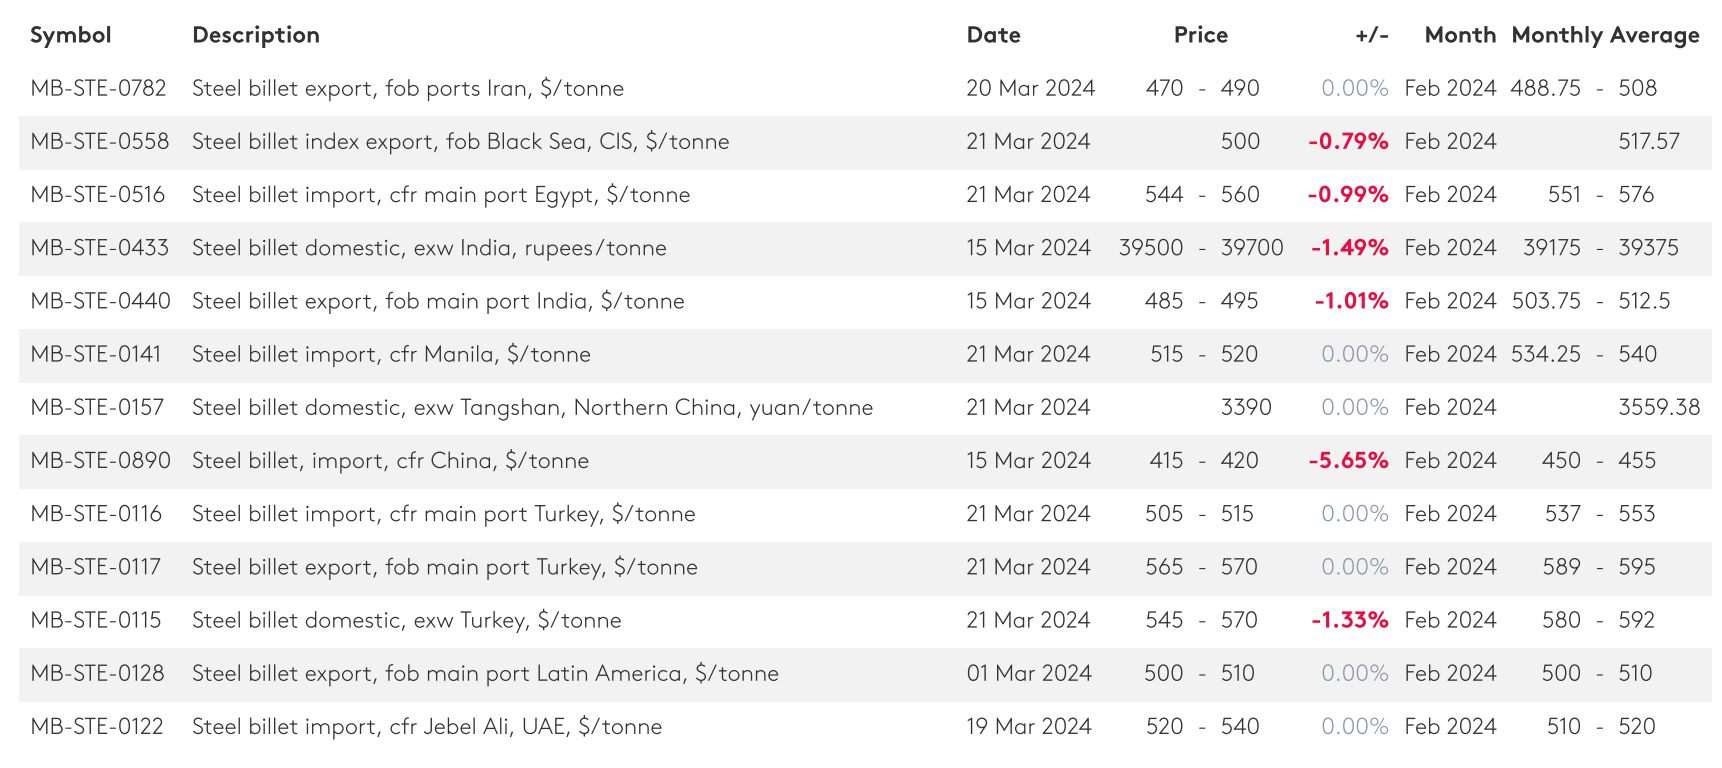
Task: Click the +/- column header
Action: (1372, 35)
